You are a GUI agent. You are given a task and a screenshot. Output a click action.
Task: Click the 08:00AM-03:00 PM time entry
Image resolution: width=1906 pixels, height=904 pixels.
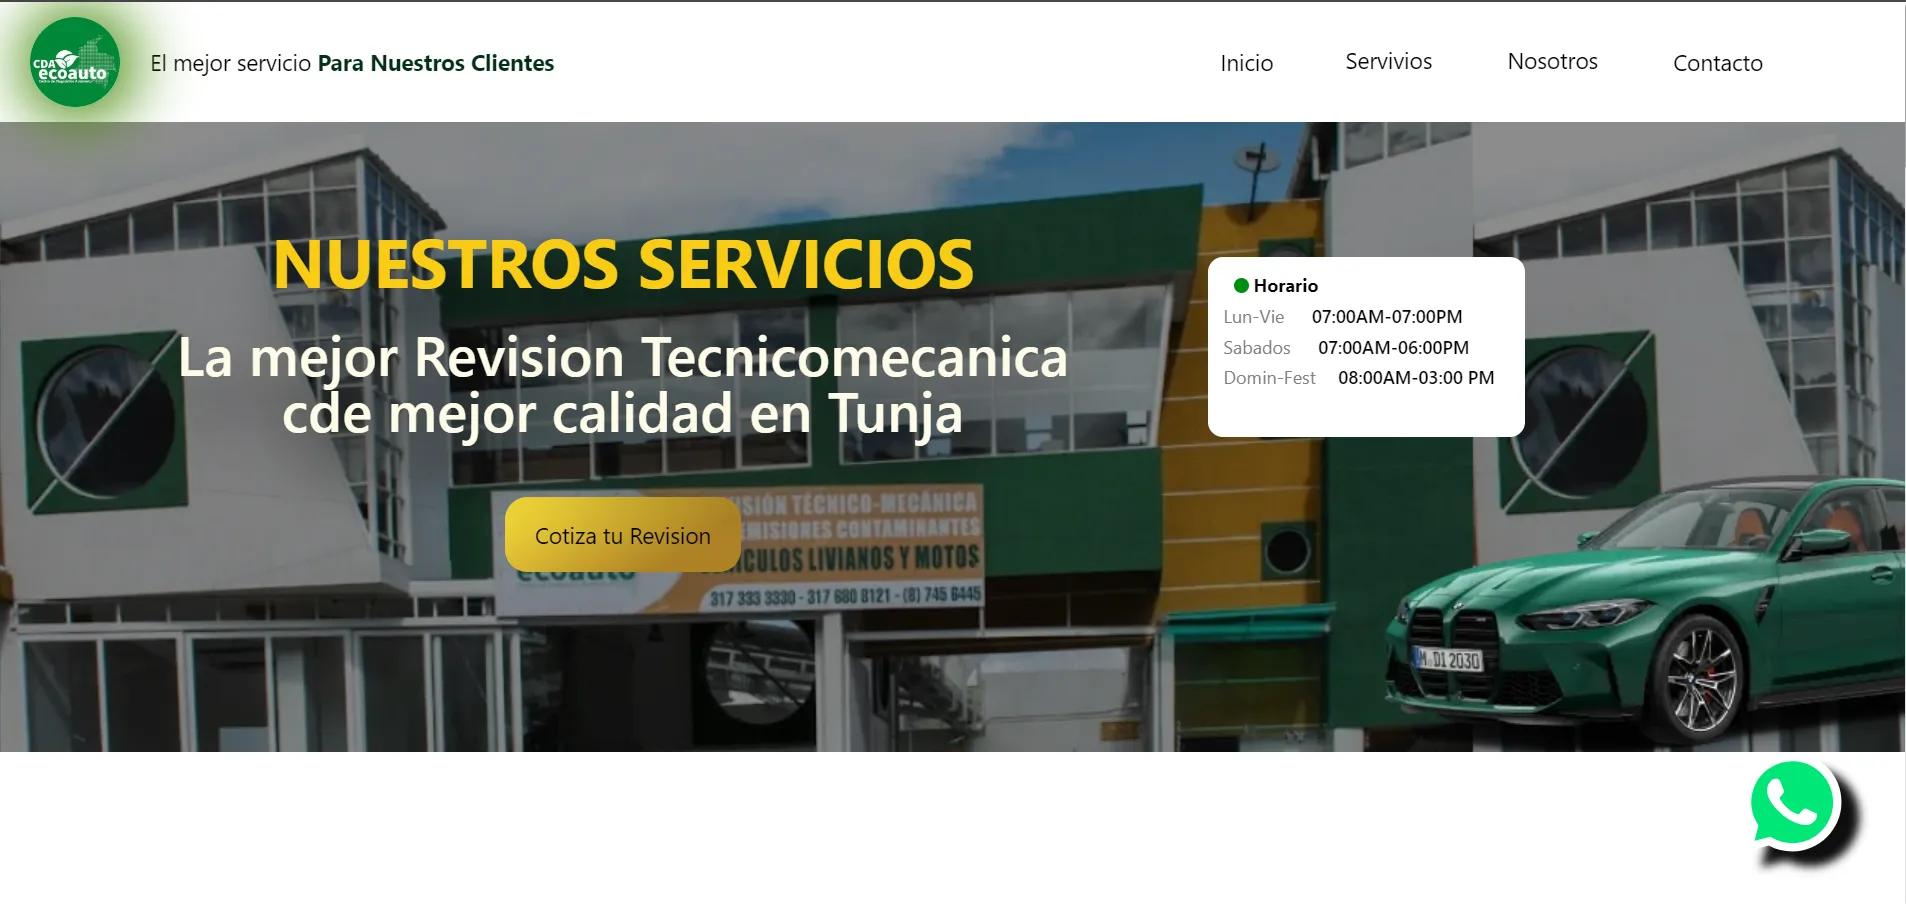pyautogui.click(x=1415, y=378)
